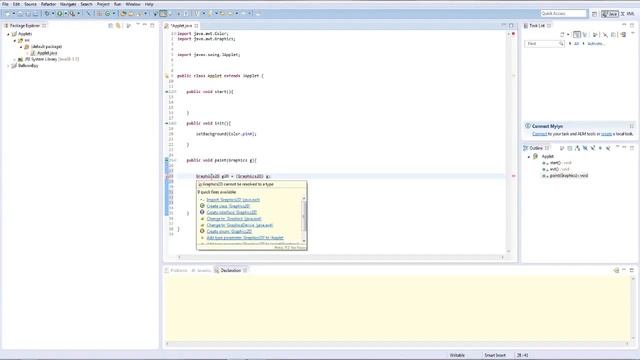
Task: Switch to the Problems tab
Action: 176,270
